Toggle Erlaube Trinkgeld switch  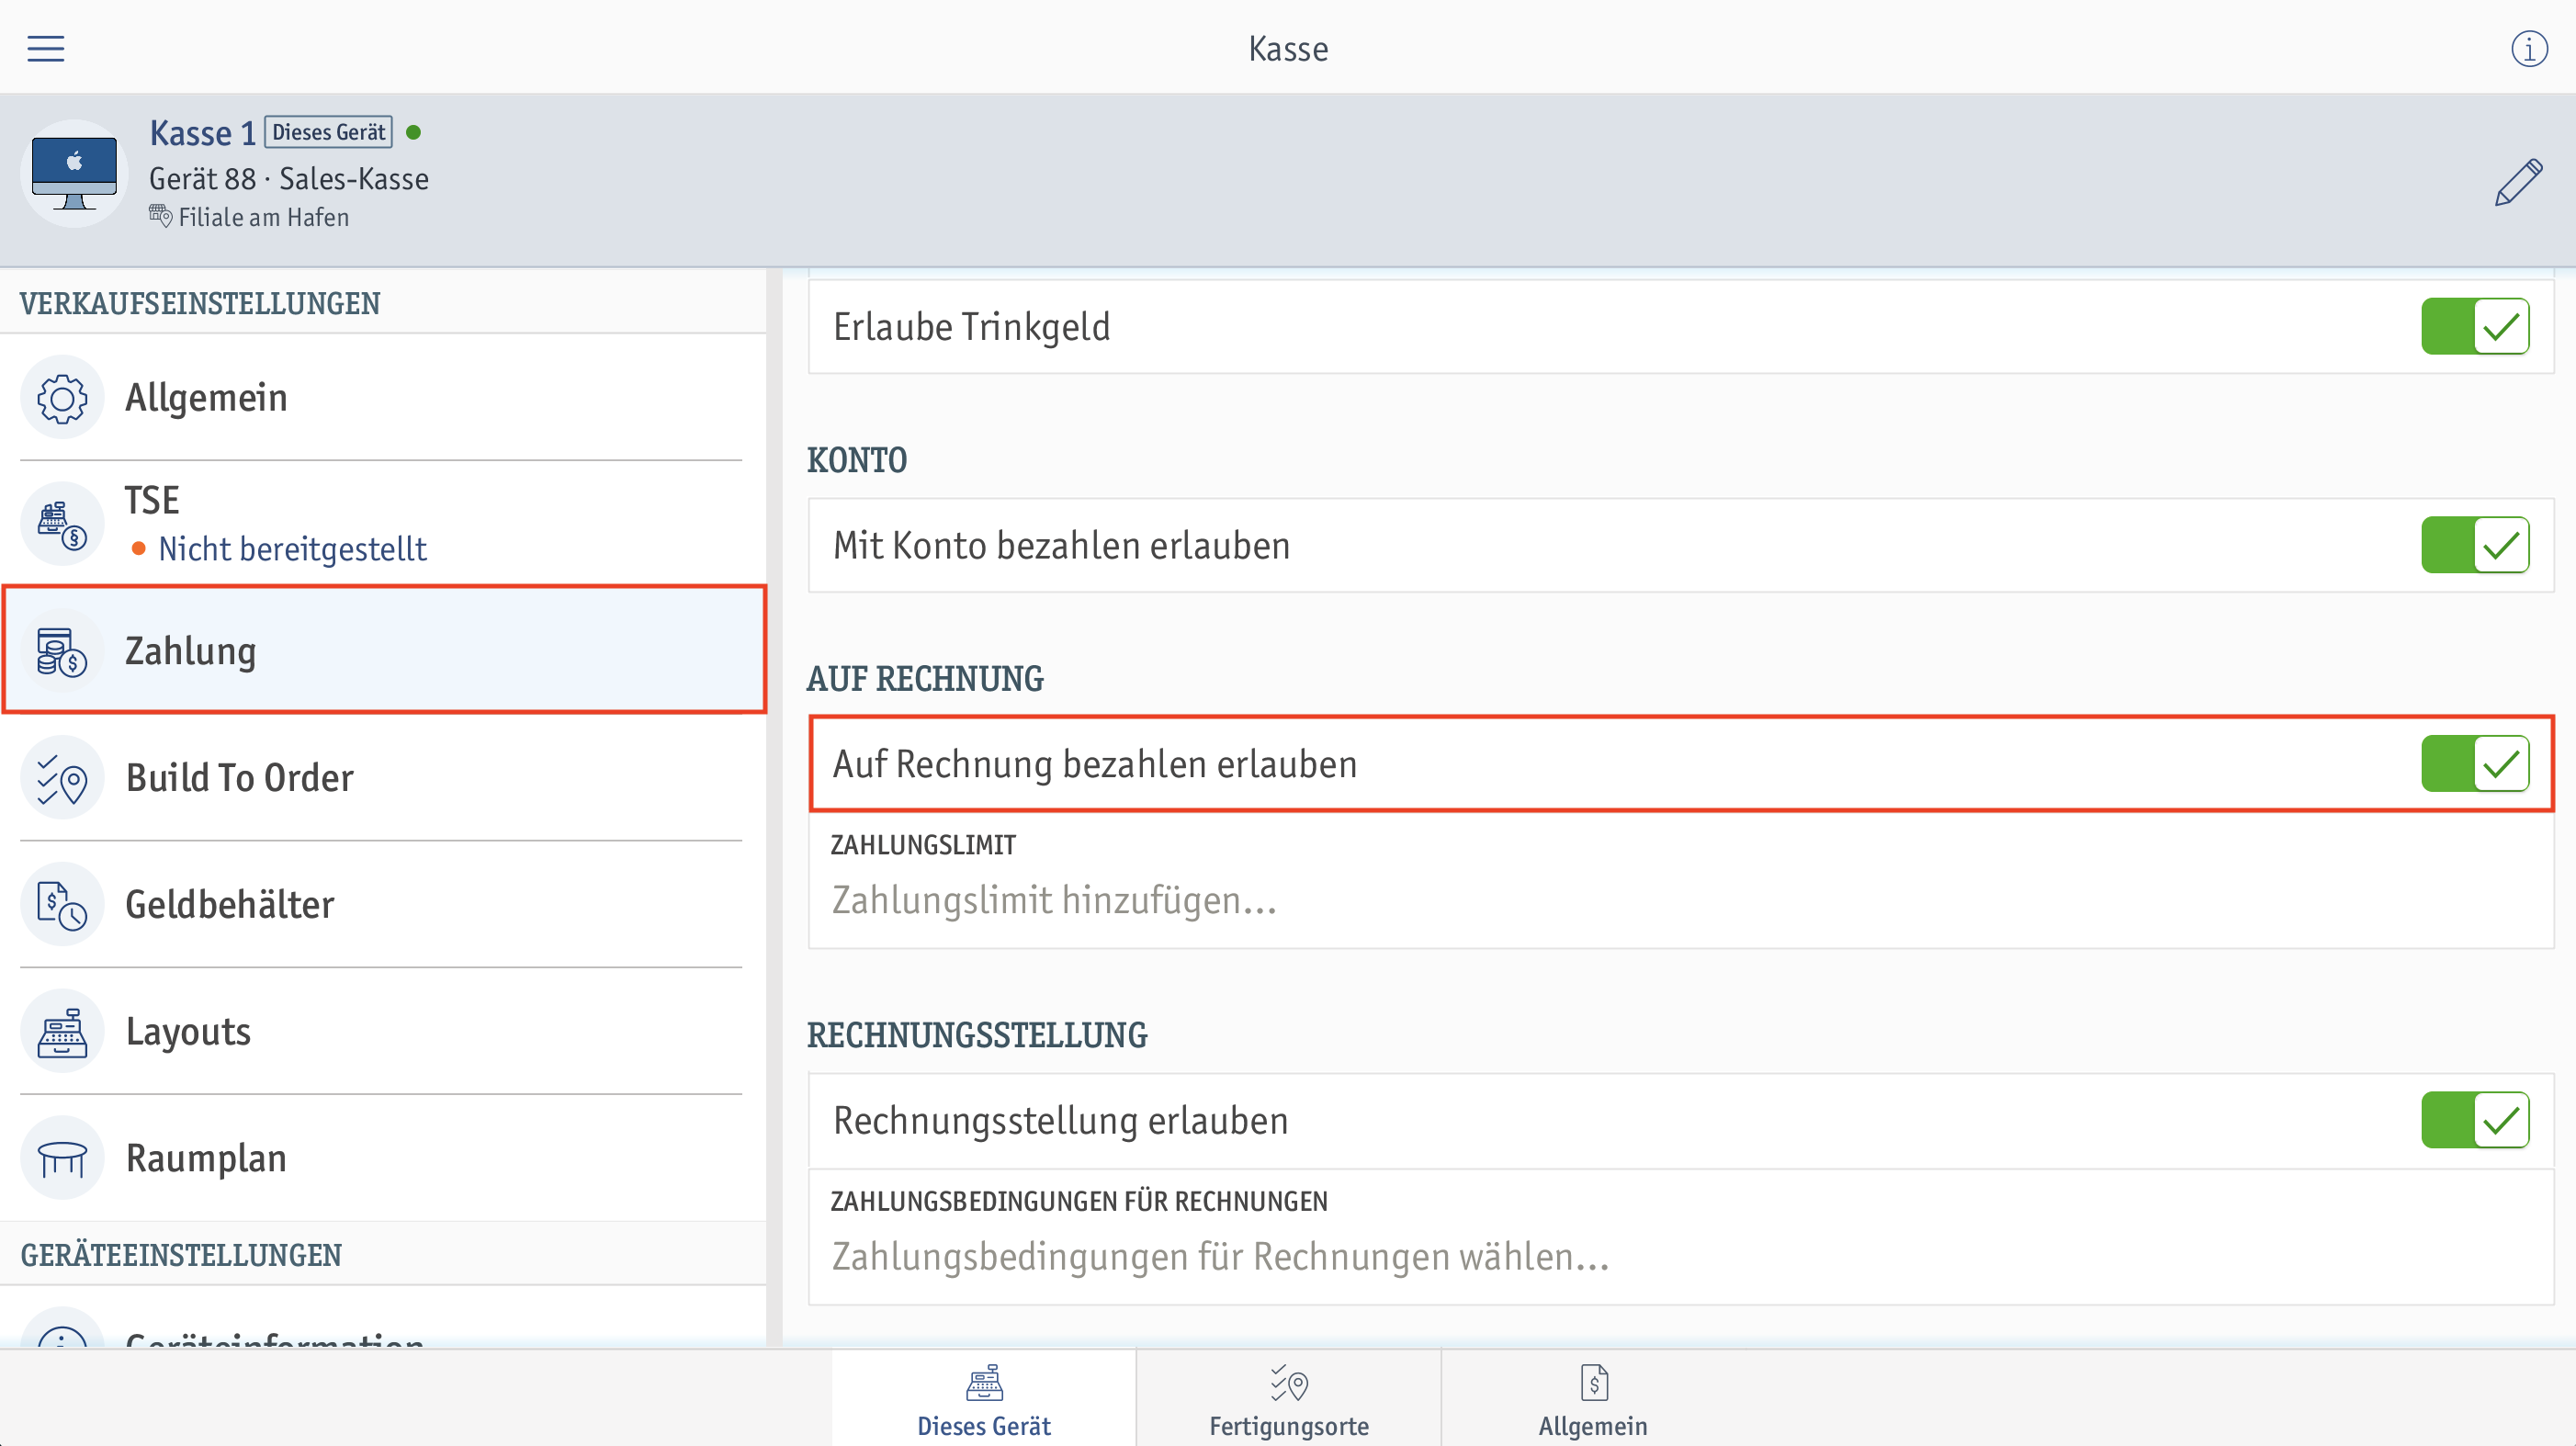(x=2475, y=326)
